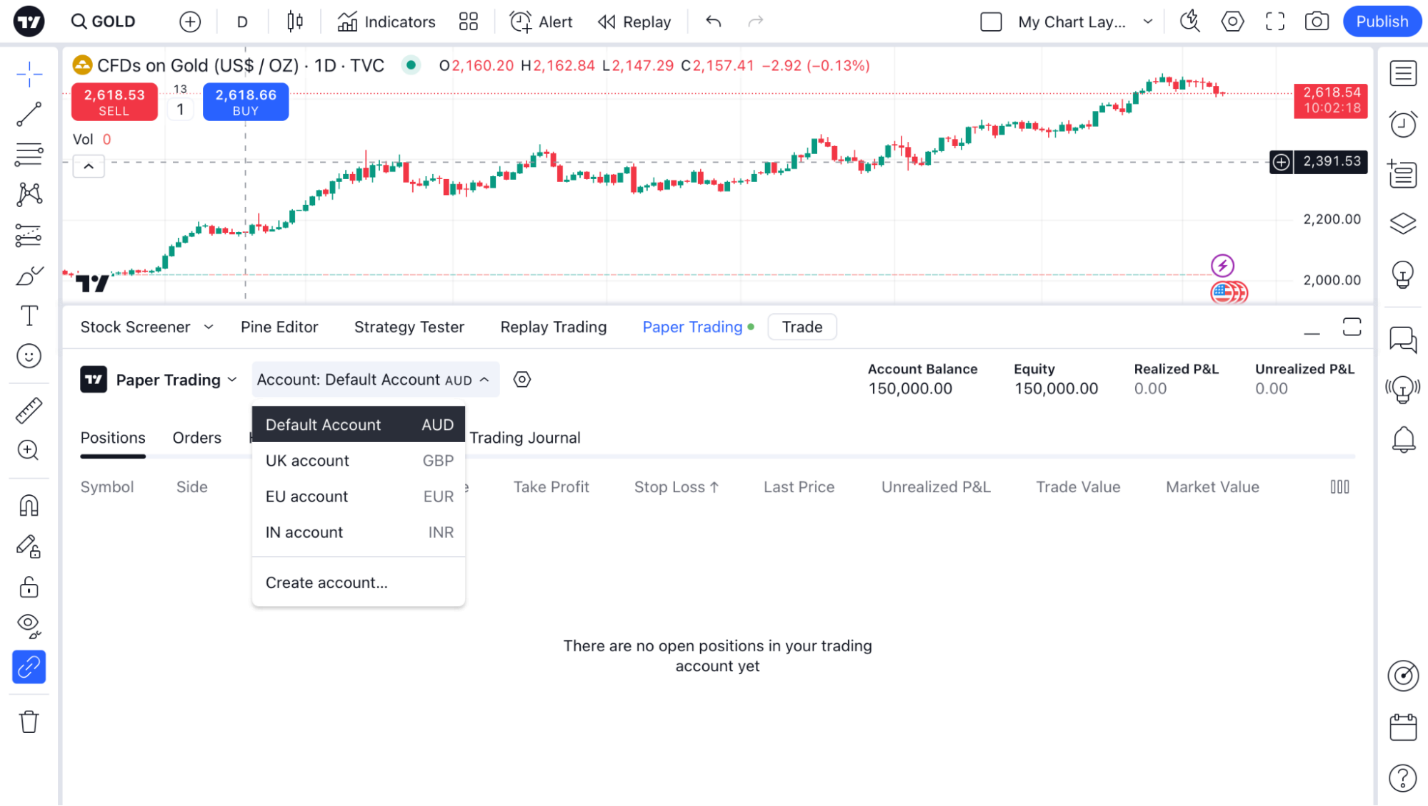Open pattern drawing tools
The image size is (1428, 806).
point(29,194)
